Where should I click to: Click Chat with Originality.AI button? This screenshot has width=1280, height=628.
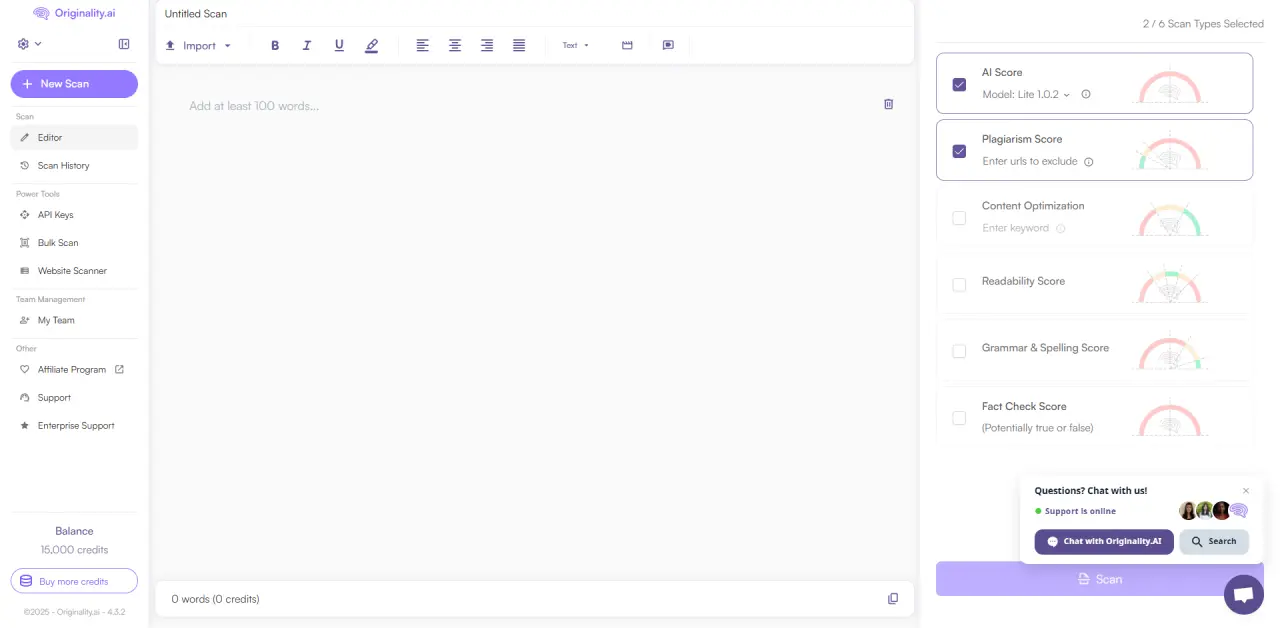click(x=1104, y=541)
